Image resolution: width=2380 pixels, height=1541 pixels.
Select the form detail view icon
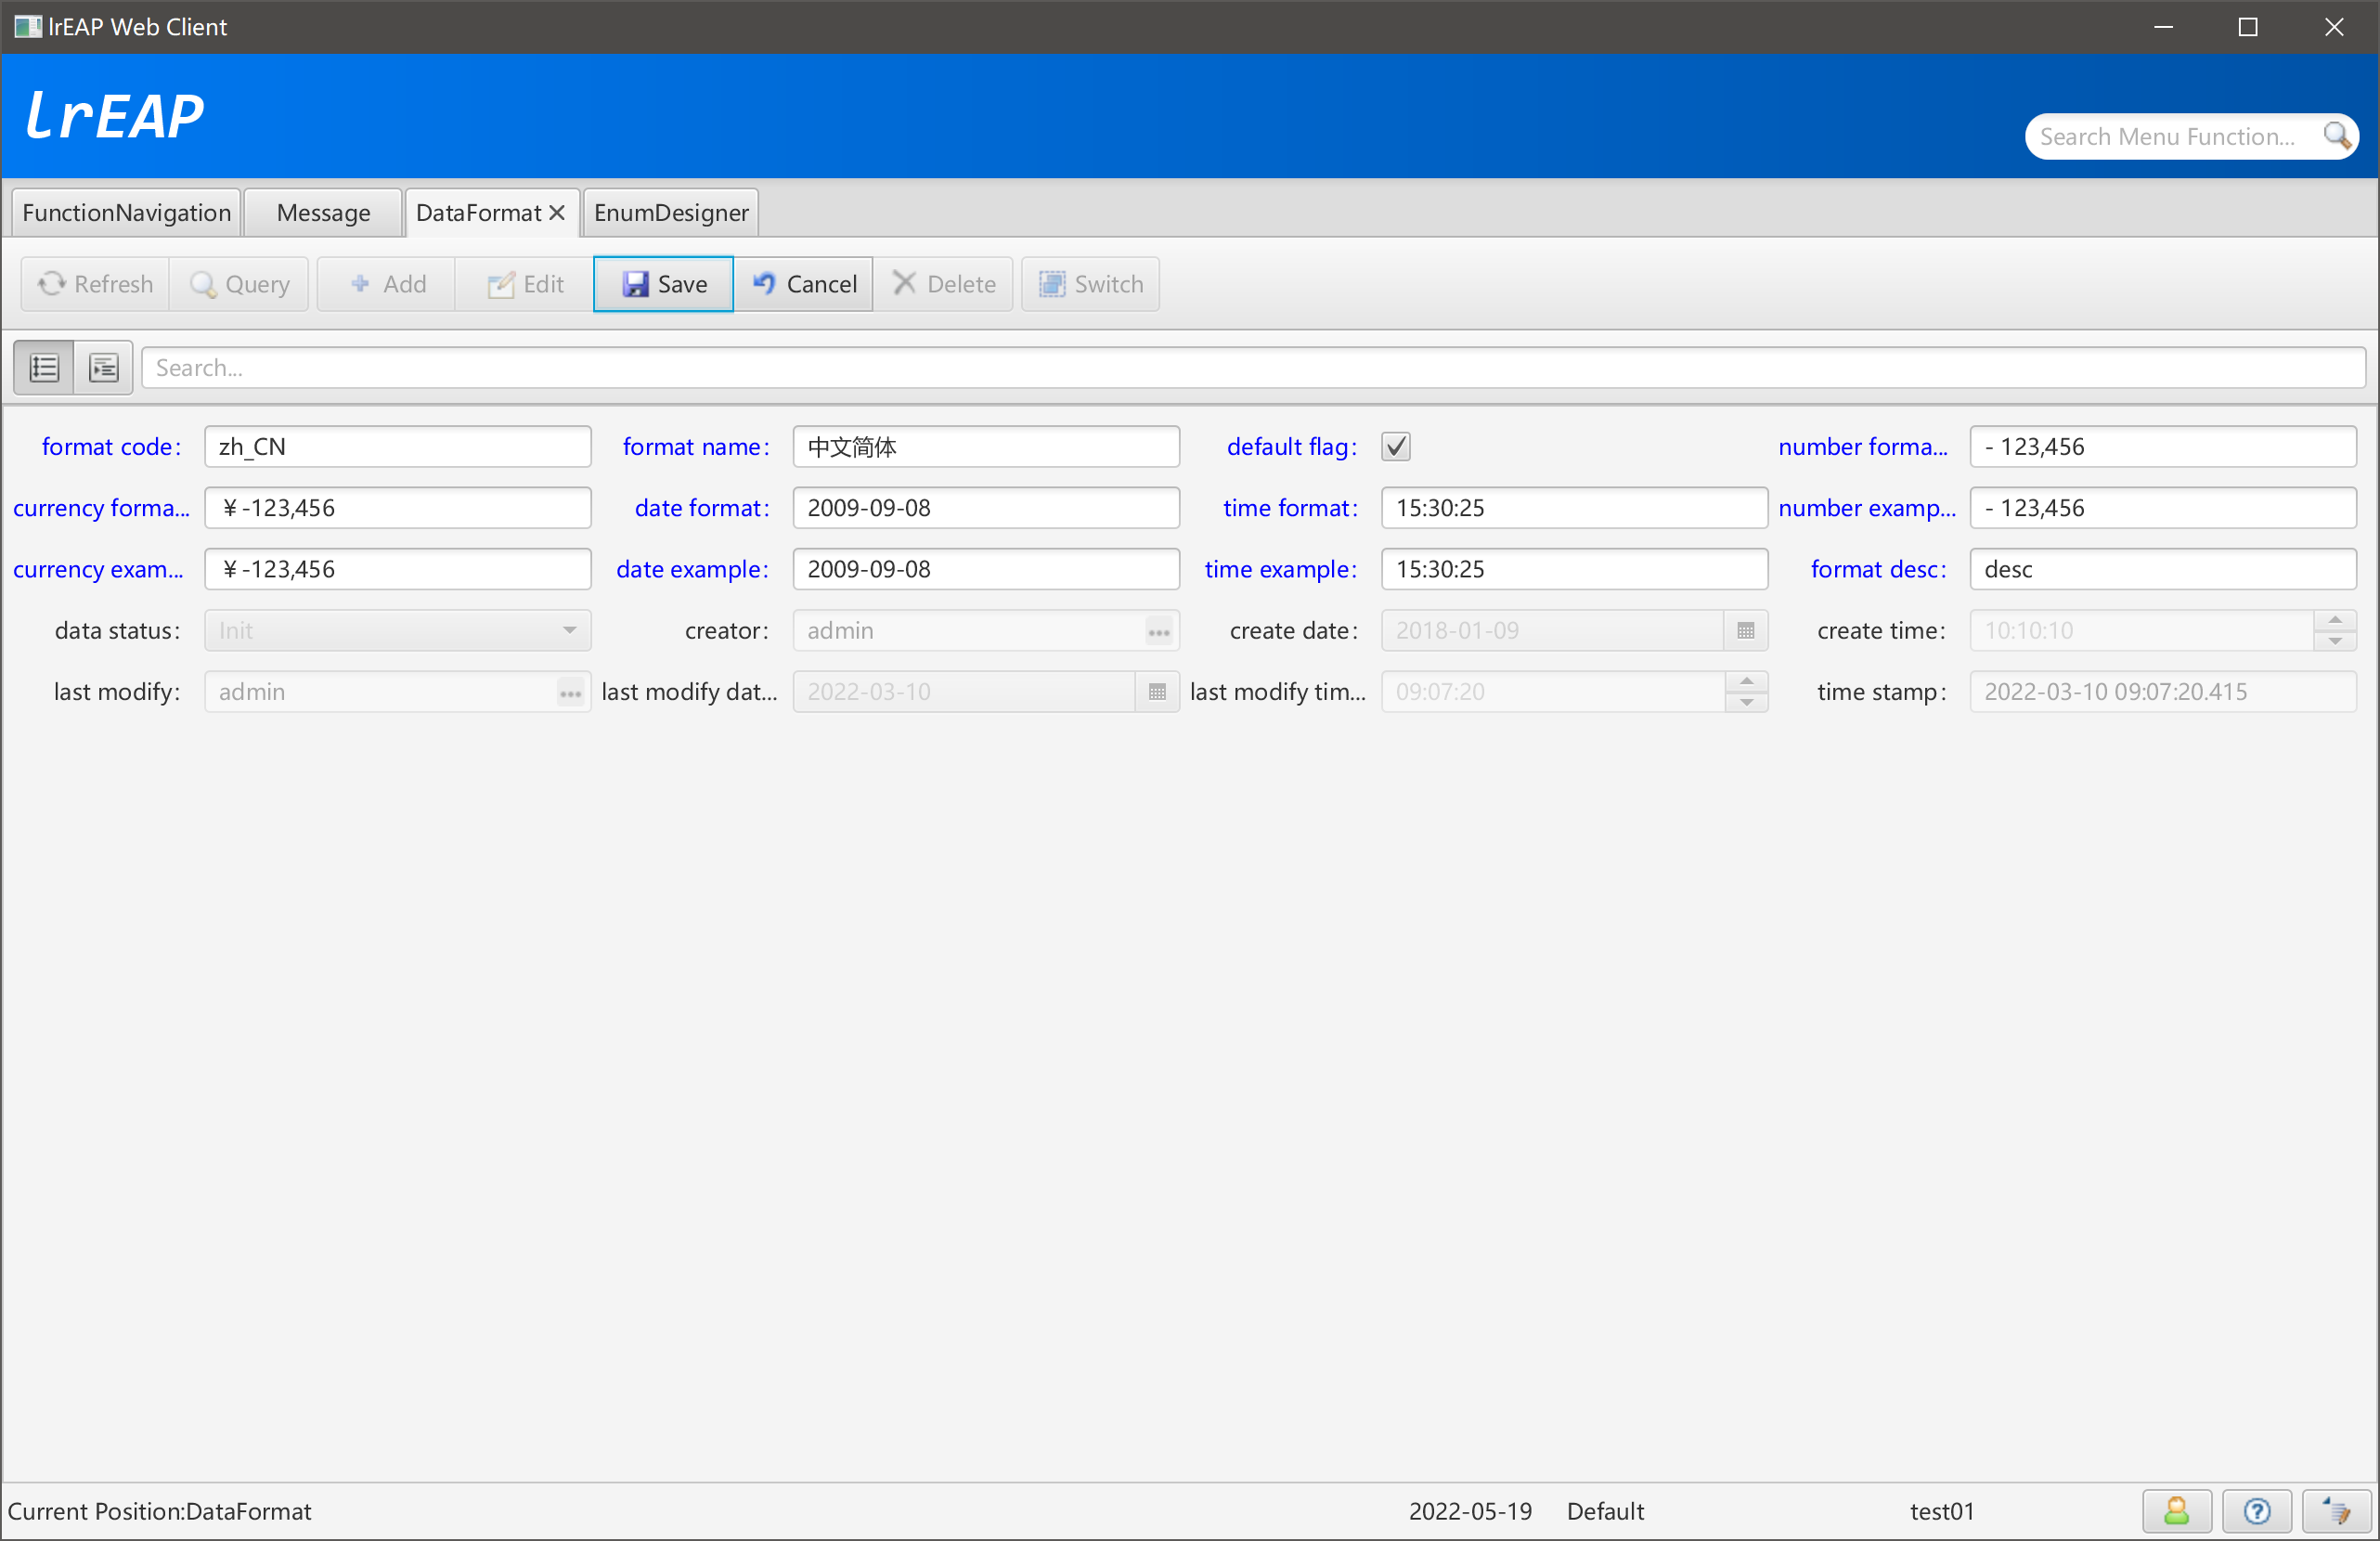pos(104,368)
